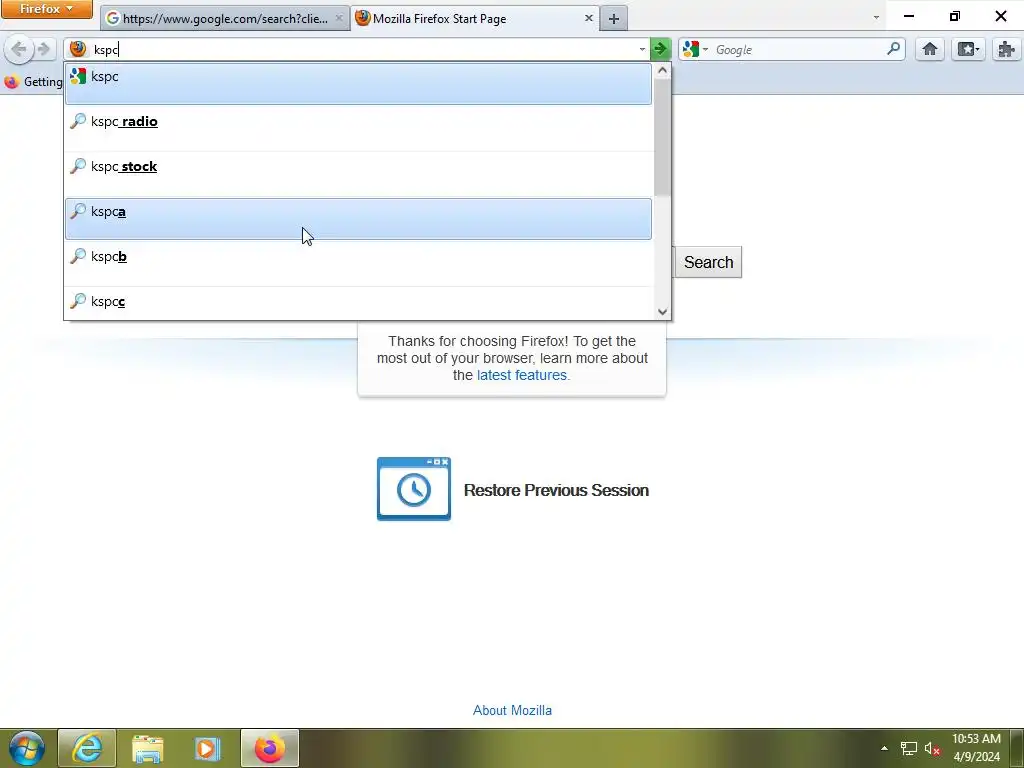The height and width of the screenshot is (768, 1024).
Task: Open the list all tabs dropdown arrow
Action: pos(876,18)
